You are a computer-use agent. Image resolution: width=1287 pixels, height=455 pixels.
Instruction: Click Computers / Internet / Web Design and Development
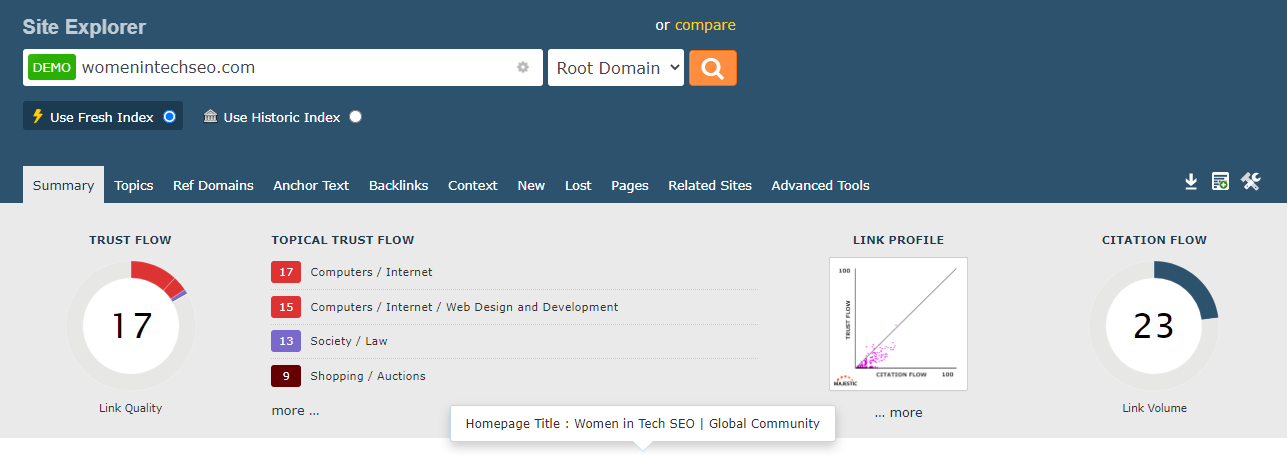[x=464, y=307]
